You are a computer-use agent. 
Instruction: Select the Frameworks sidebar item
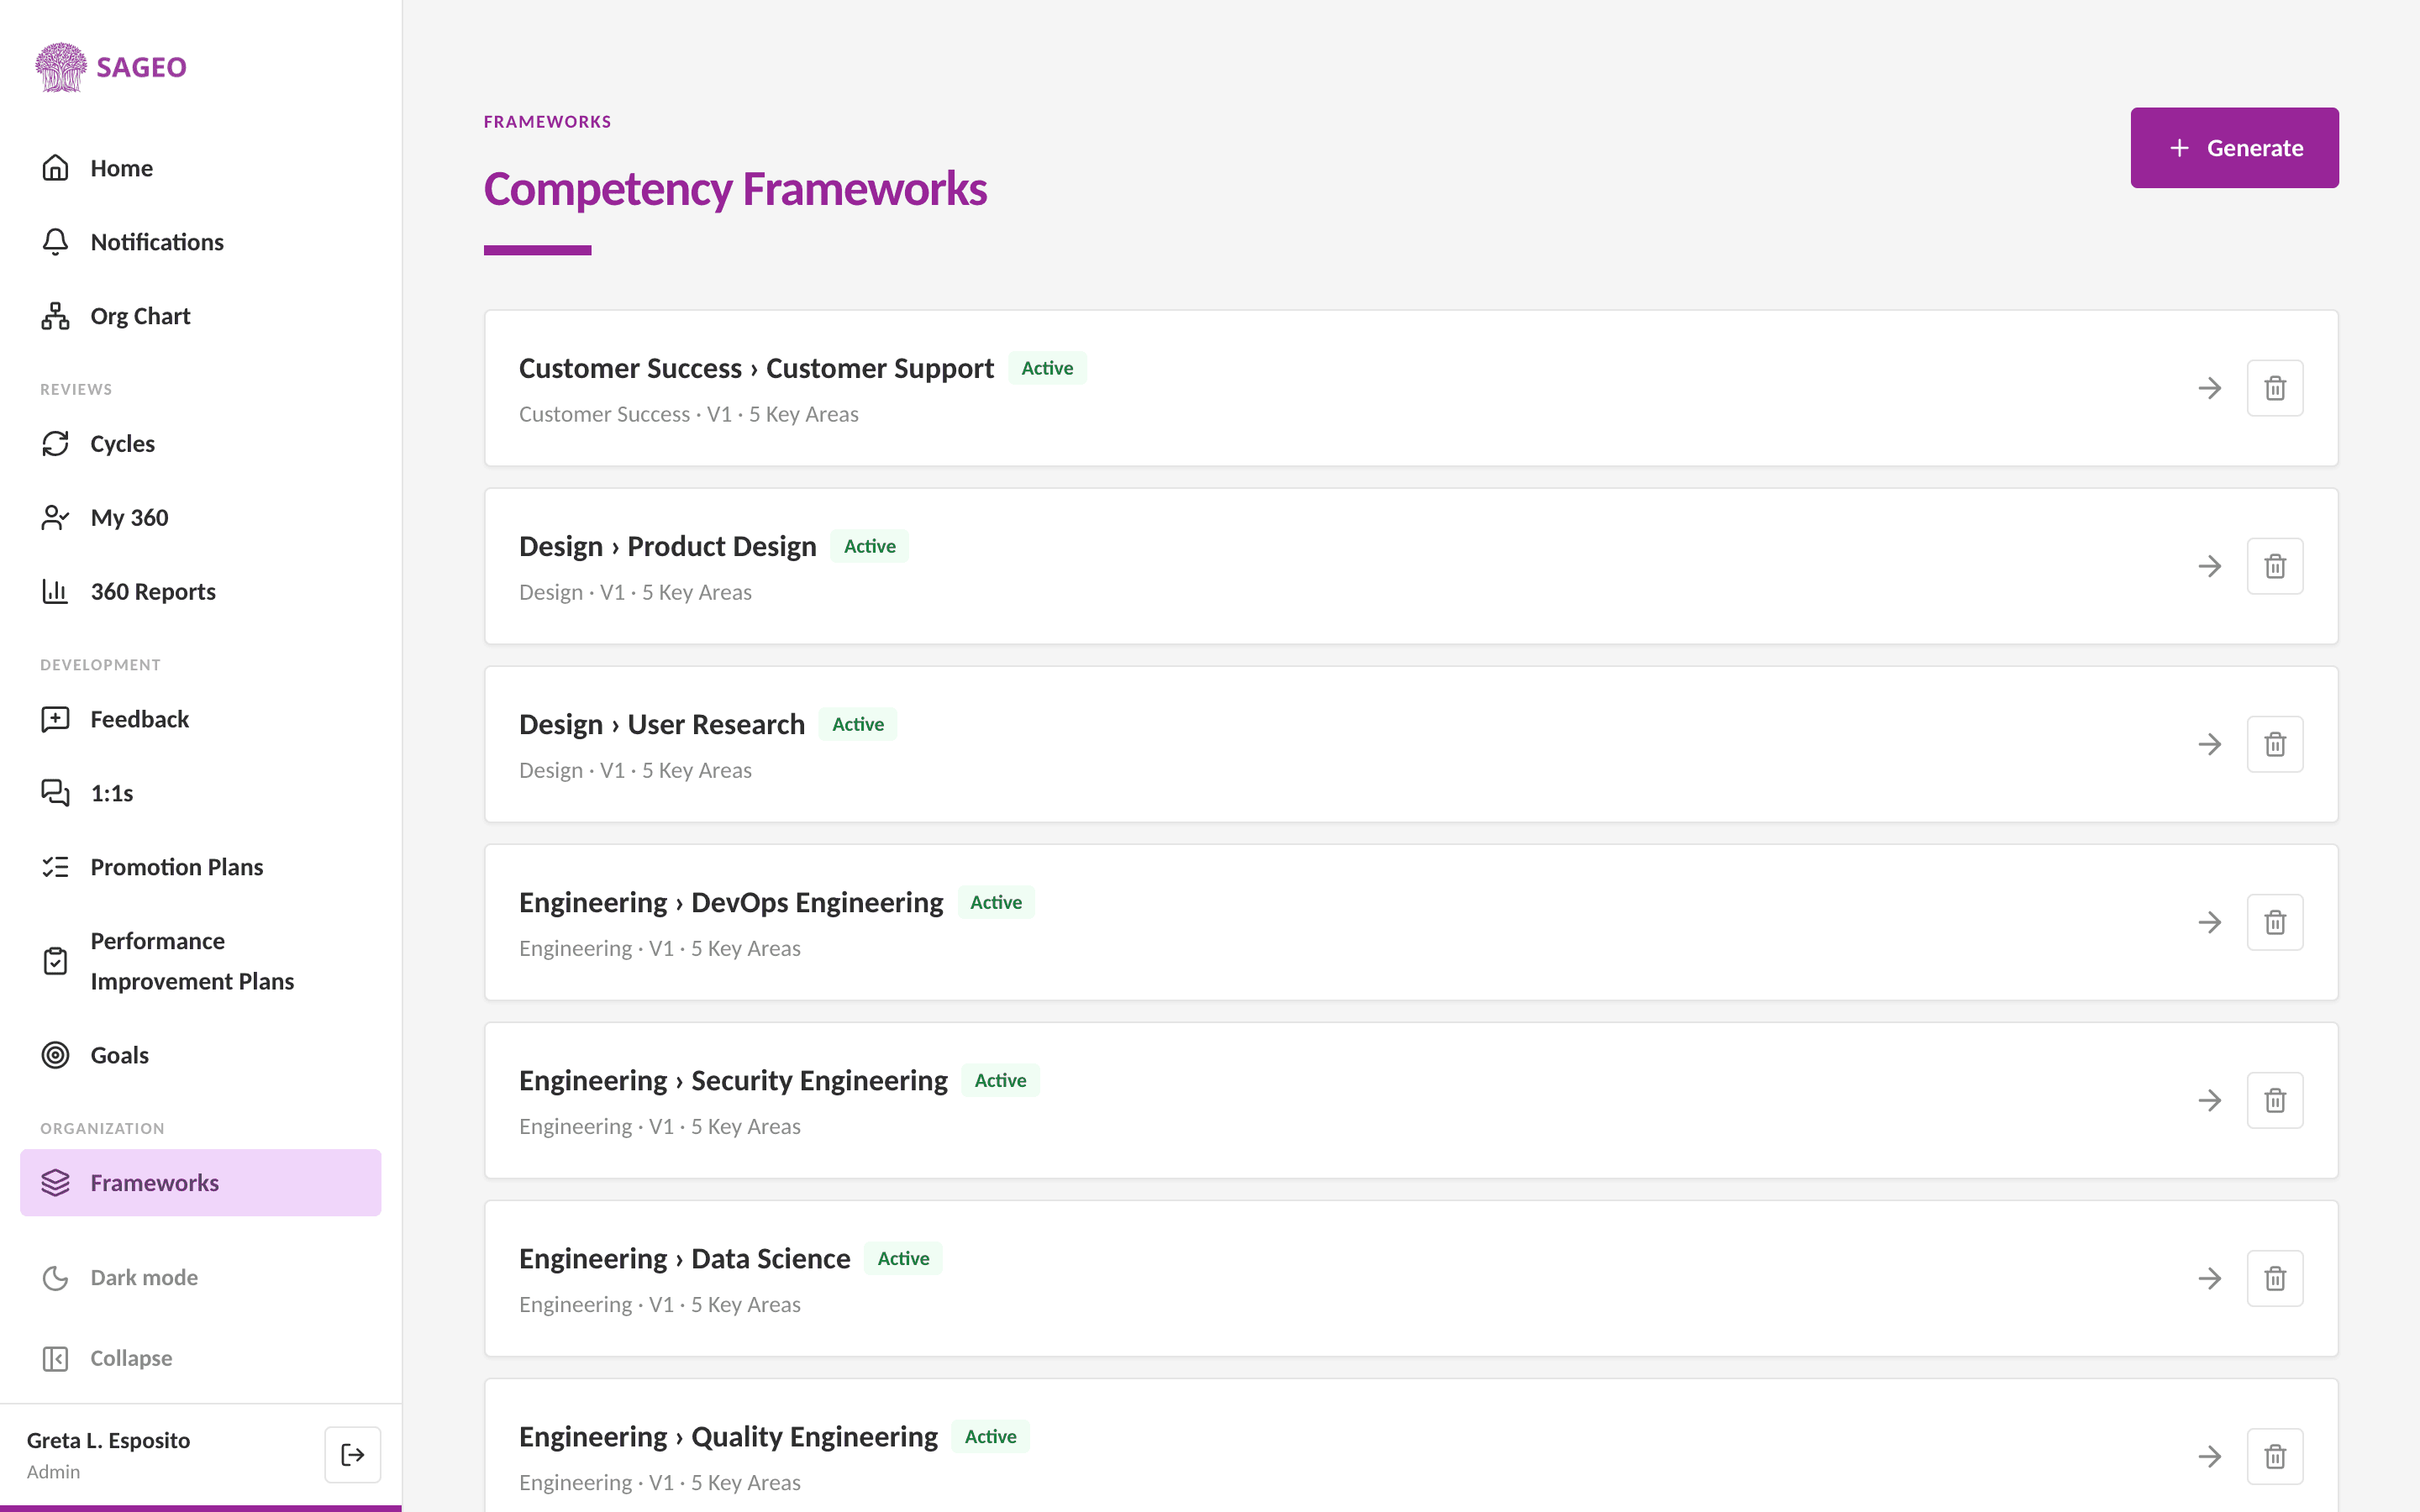(200, 1183)
